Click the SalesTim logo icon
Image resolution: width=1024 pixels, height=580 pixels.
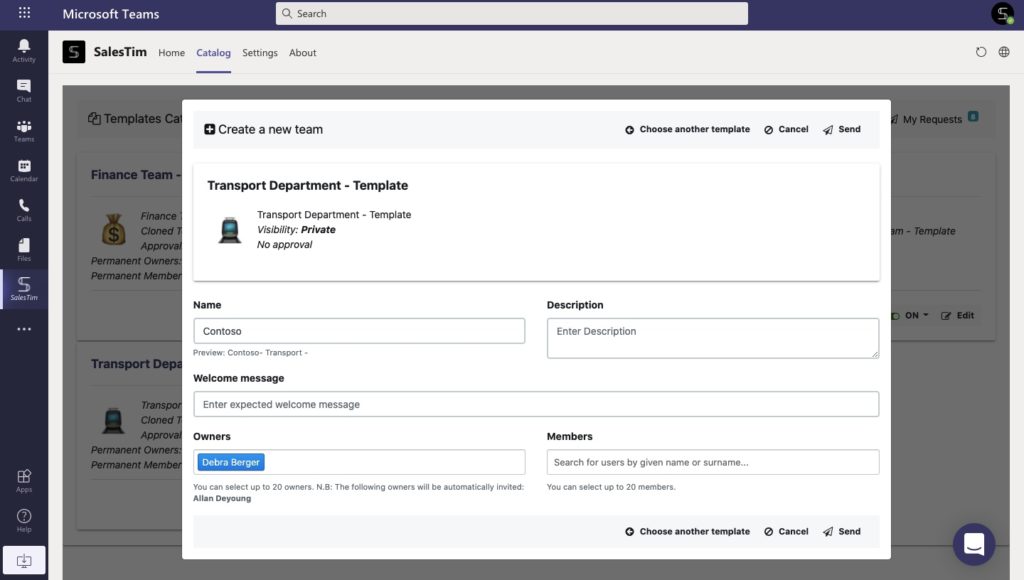click(74, 52)
